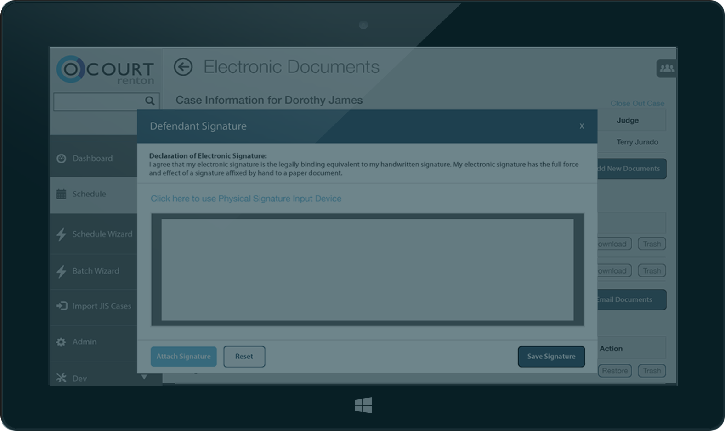Image resolution: width=725 pixels, height=431 pixels.
Task: Open the Batch Wizard menu item
Action: (x=95, y=270)
